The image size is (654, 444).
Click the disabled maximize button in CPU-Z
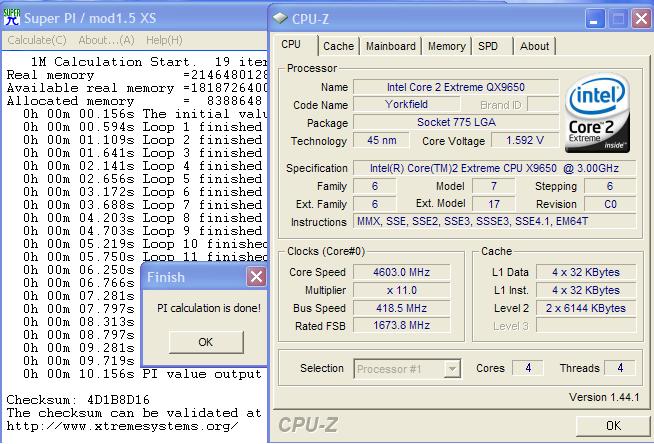point(618,19)
